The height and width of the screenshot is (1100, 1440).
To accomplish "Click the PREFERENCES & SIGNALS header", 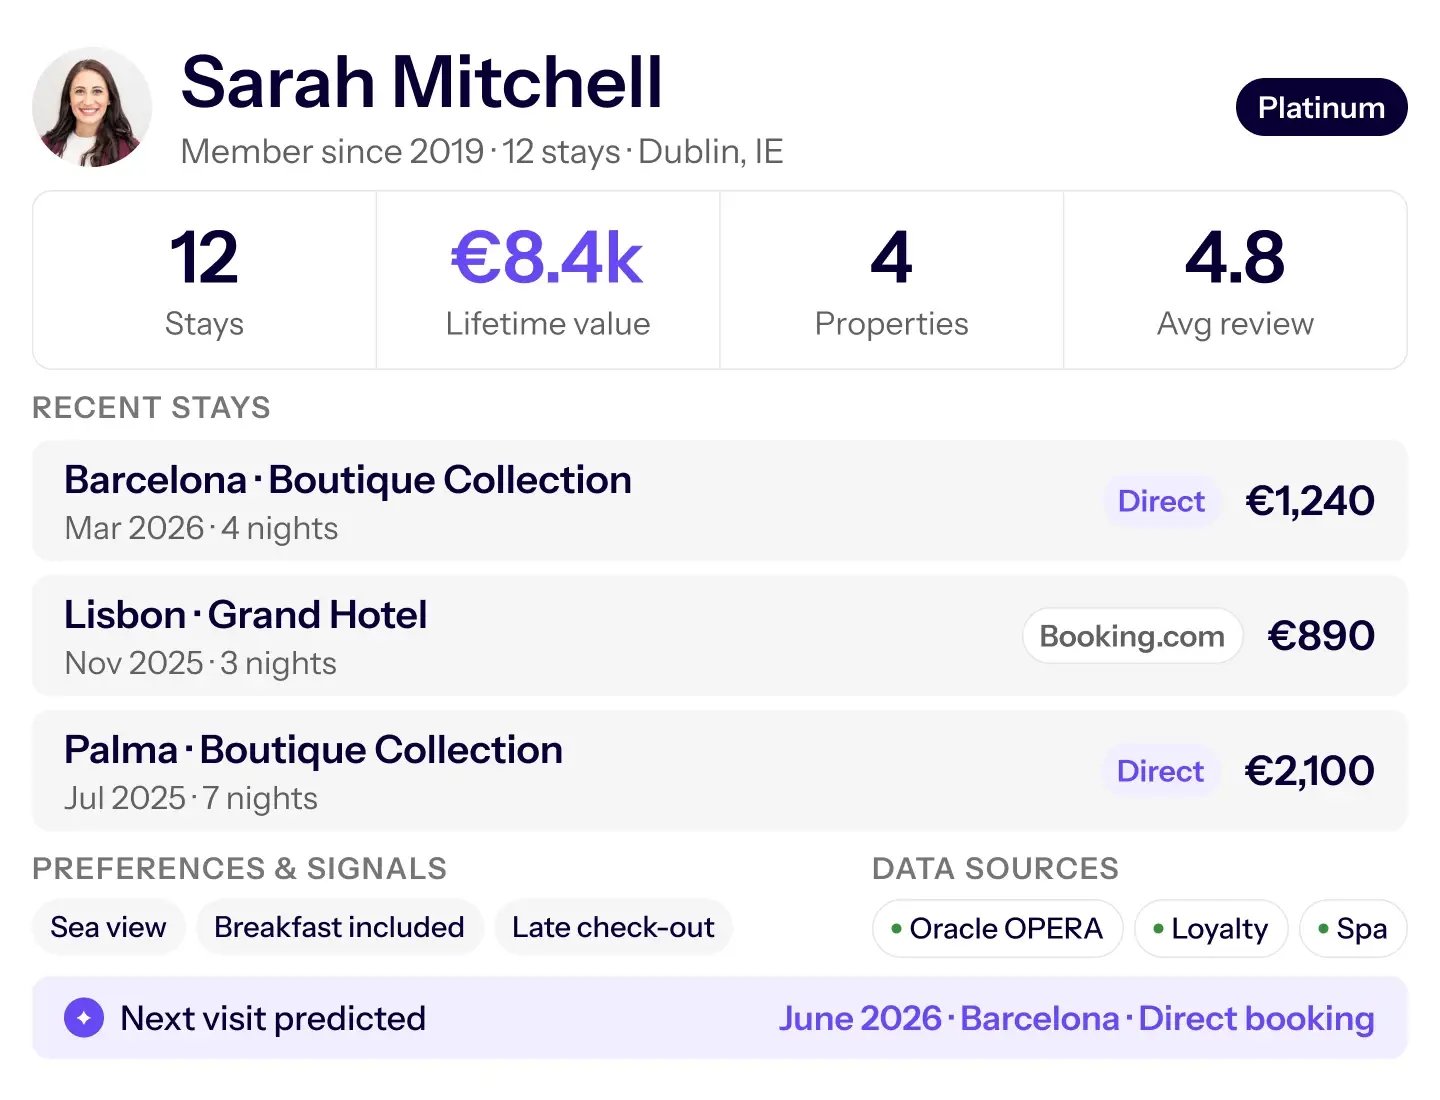I will point(240,869).
